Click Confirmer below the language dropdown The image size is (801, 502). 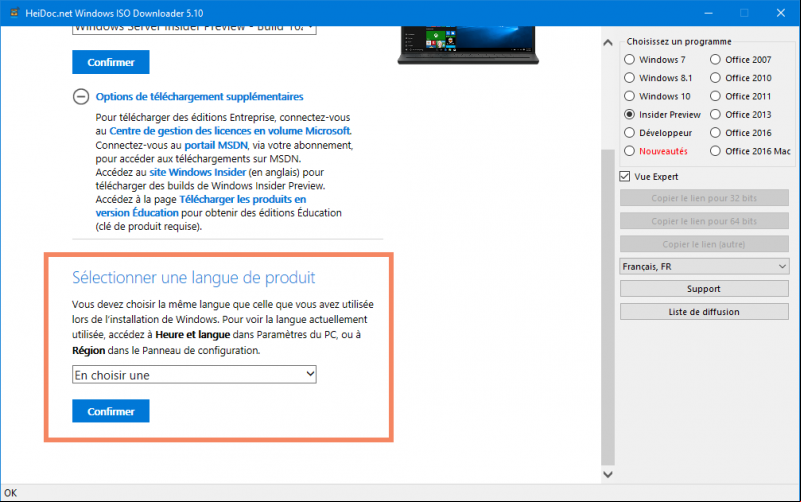111,411
